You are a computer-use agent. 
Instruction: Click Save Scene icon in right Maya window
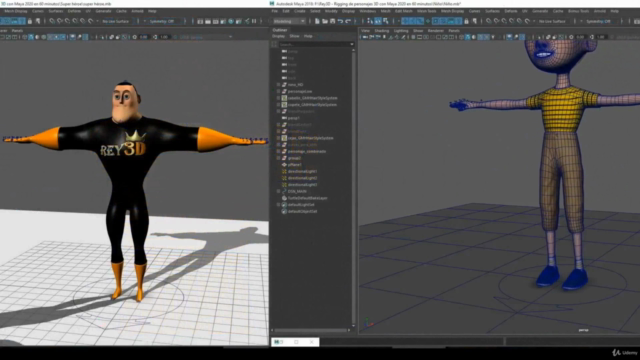pyautogui.click(x=333, y=21)
